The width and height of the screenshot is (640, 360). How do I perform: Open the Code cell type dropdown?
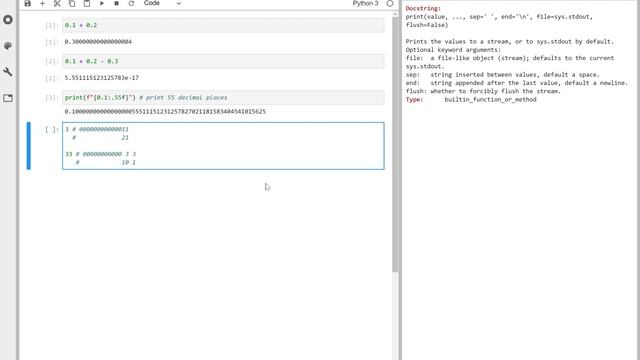[162, 3]
